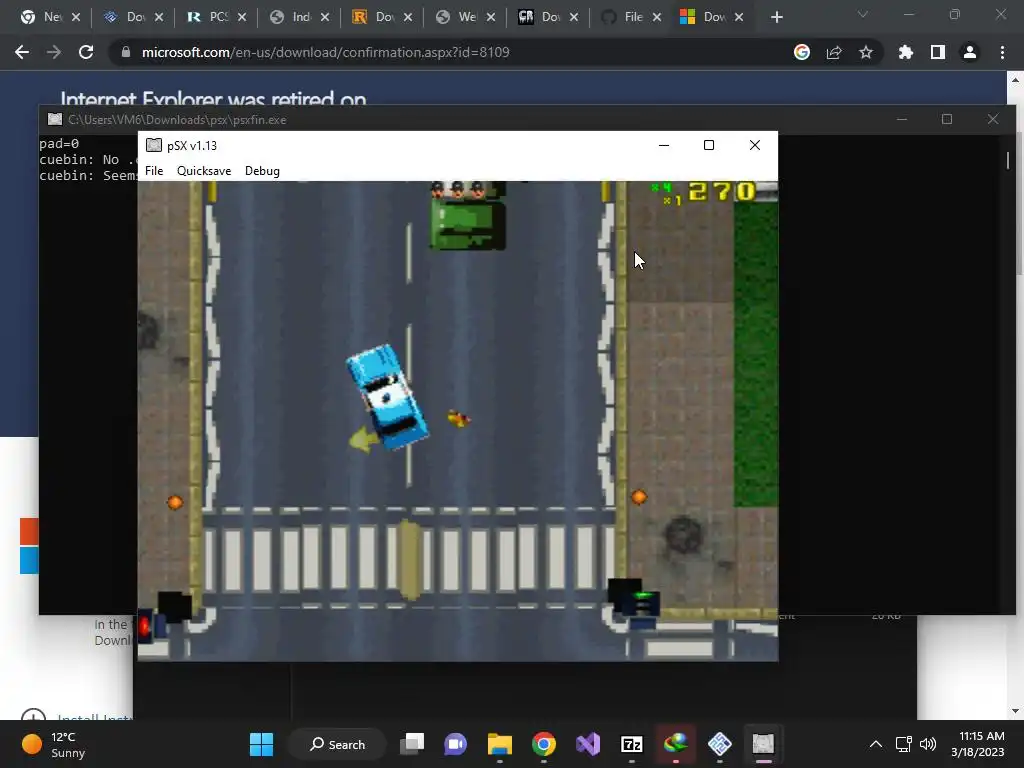Screen dimensions: 1024x768
Task: Open the clock showing 11:15 AM
Action: tap(977, 744)
